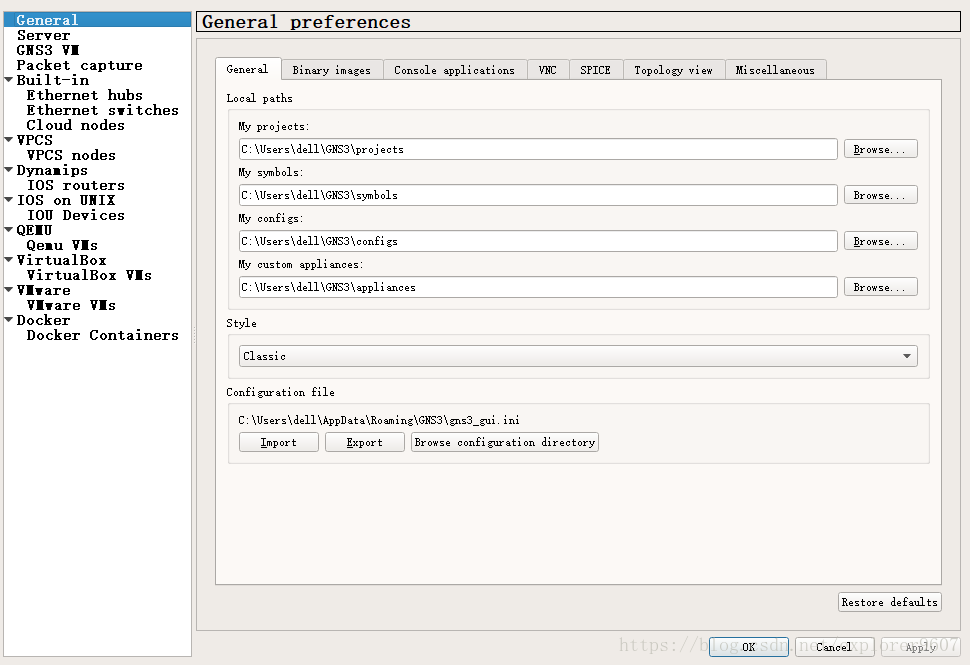This screenshot has width=970, height=665.
Task: Open the GNS3 VM preferences page
Action: click(48, 50)
